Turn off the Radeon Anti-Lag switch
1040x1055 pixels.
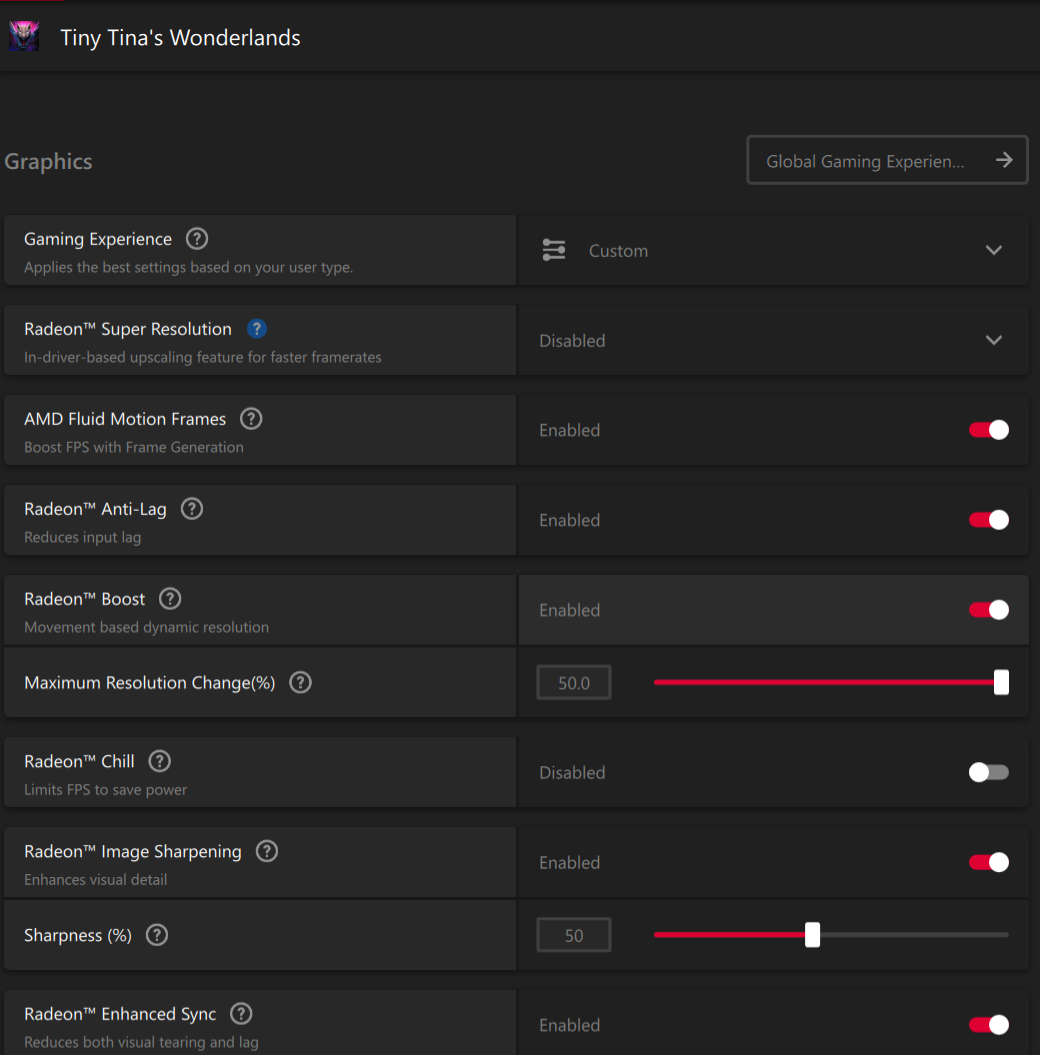pyautogui.click(x=988, y=520)
